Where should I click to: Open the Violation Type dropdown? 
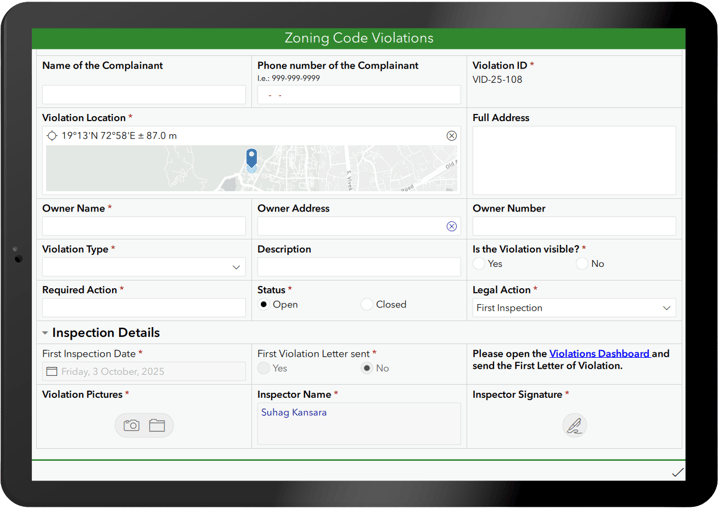(143, 267)
